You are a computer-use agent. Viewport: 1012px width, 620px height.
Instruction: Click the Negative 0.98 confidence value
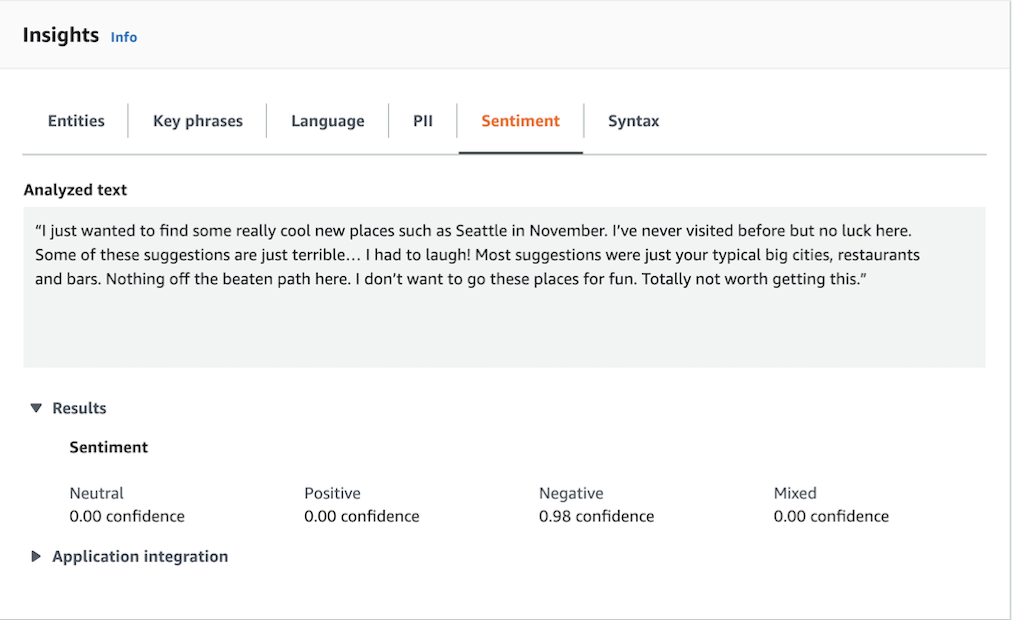tap(596, 516)
